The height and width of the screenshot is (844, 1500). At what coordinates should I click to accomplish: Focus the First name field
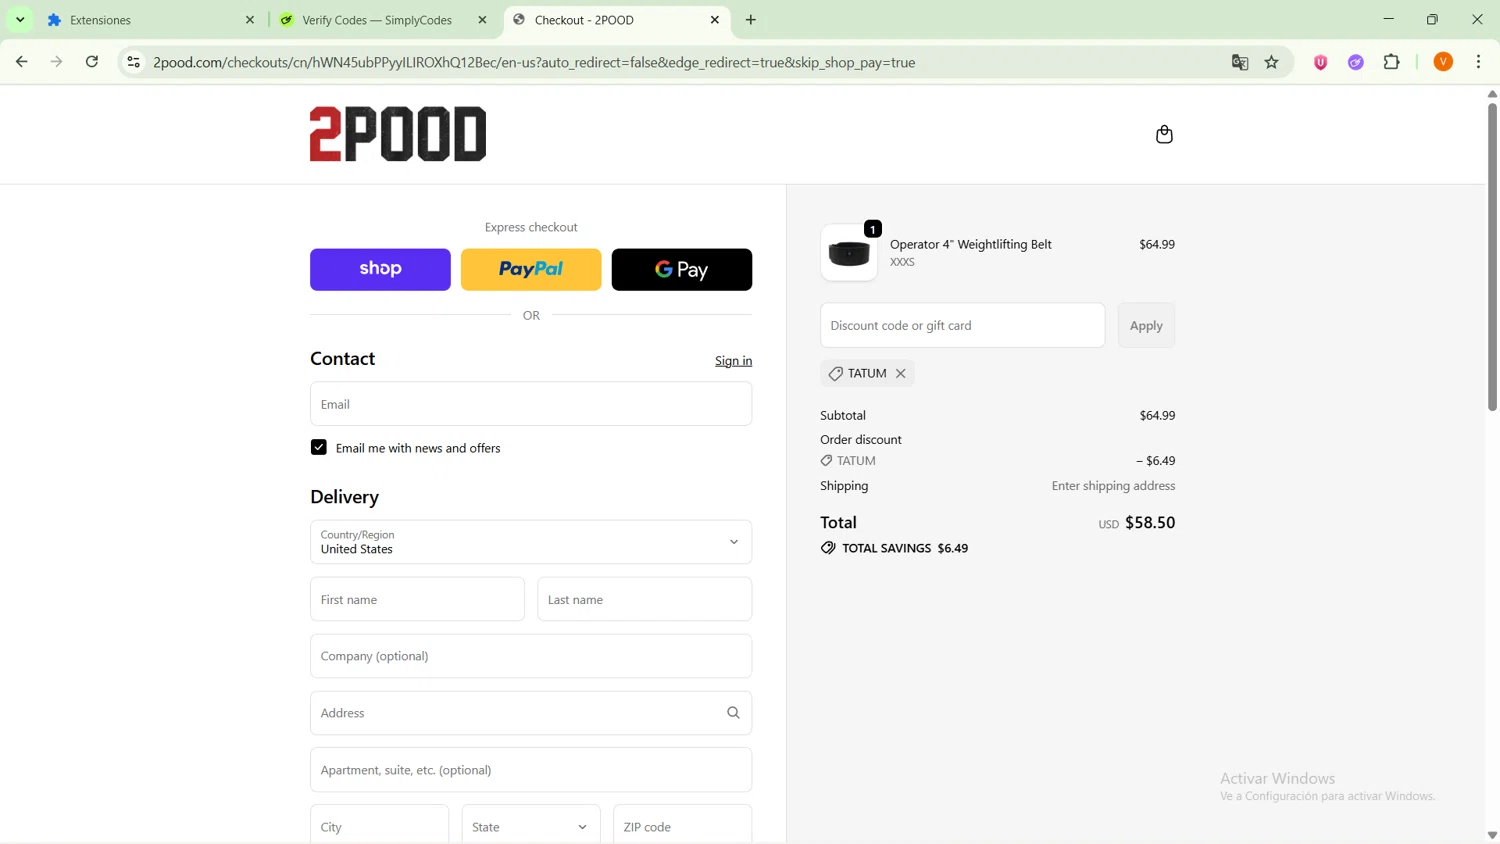click(417, 599)
